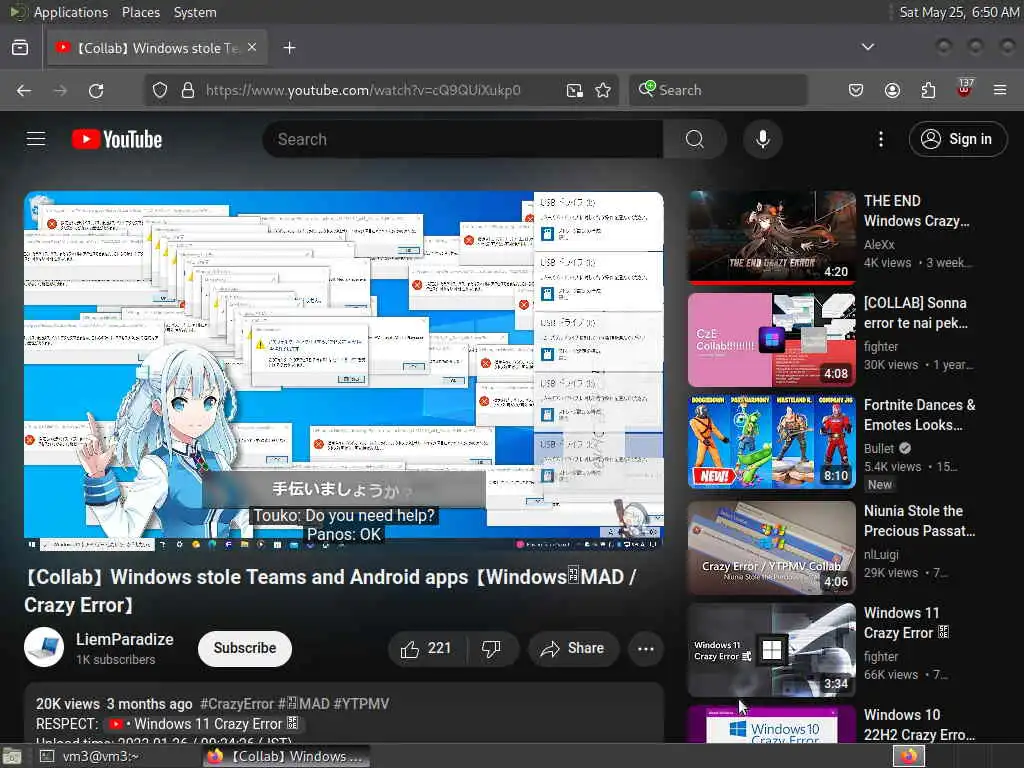
Task: Open Firefox View icon in tab bar
Action: point(20,48)
